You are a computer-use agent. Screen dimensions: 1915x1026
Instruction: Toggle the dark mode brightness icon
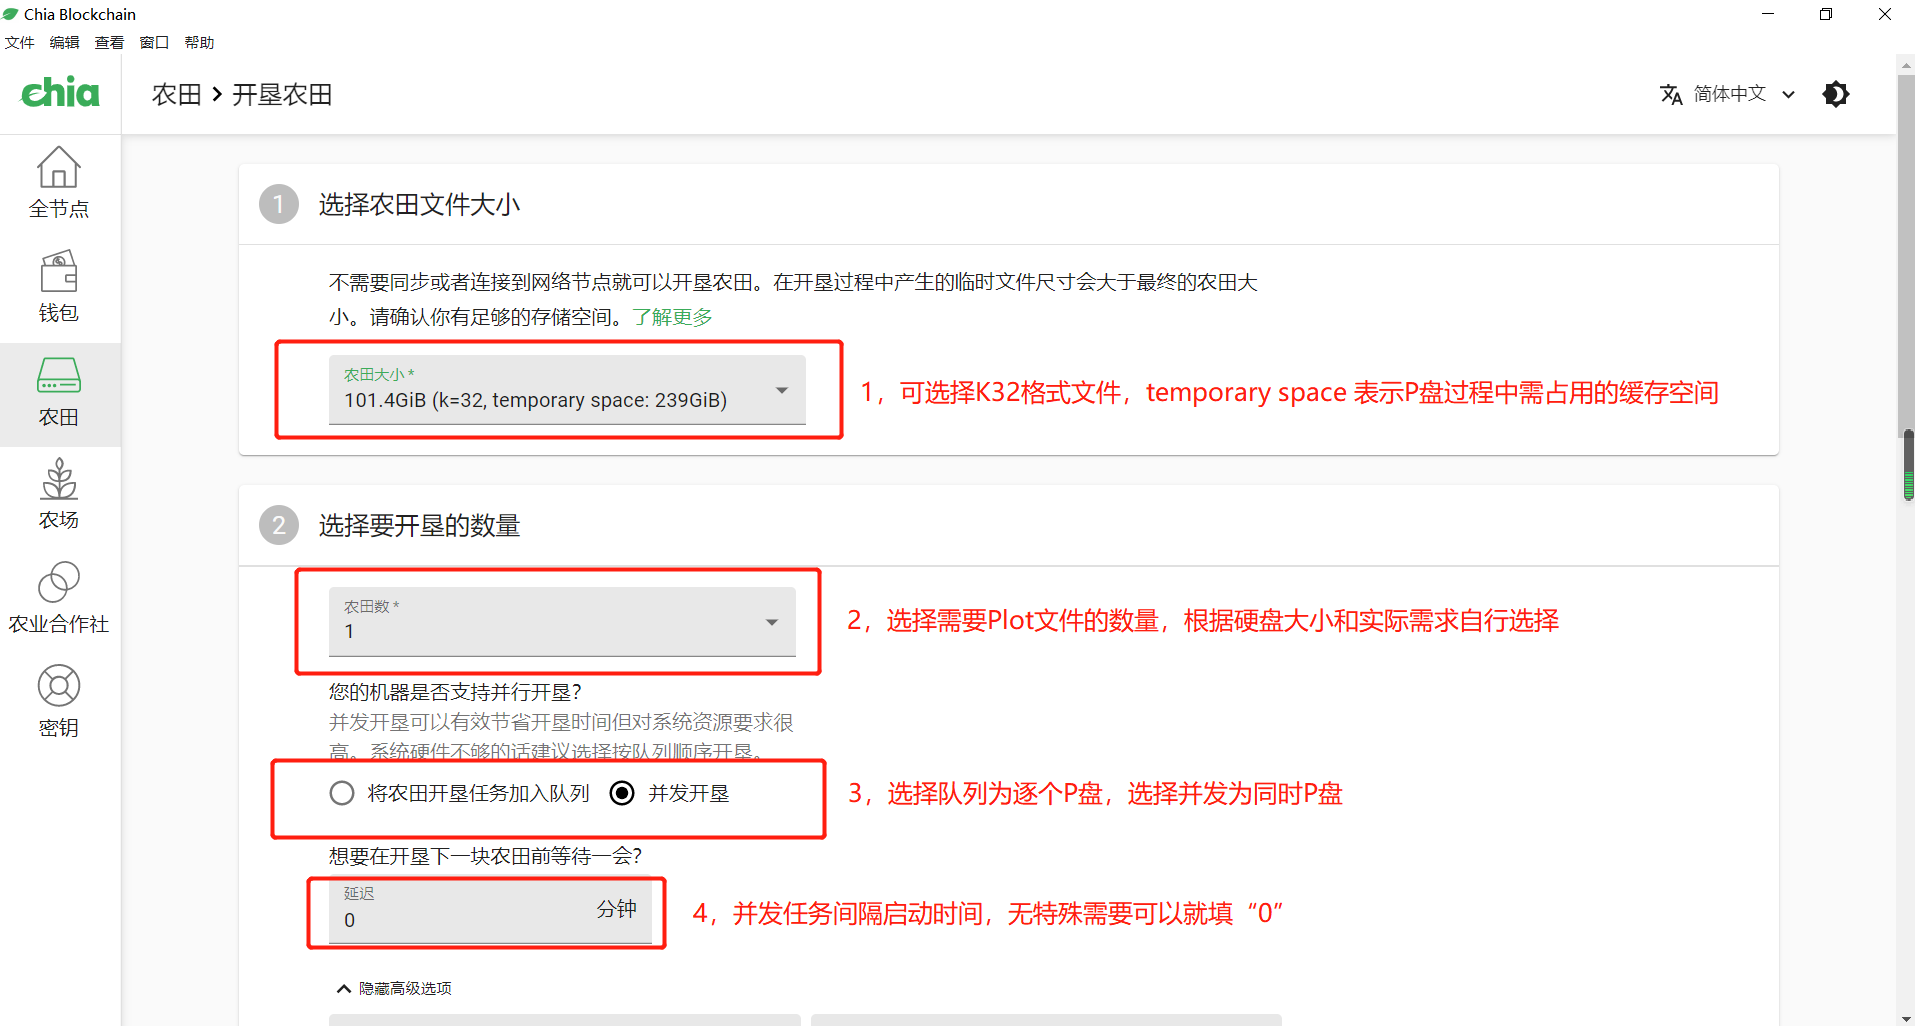pos(1836,94)
